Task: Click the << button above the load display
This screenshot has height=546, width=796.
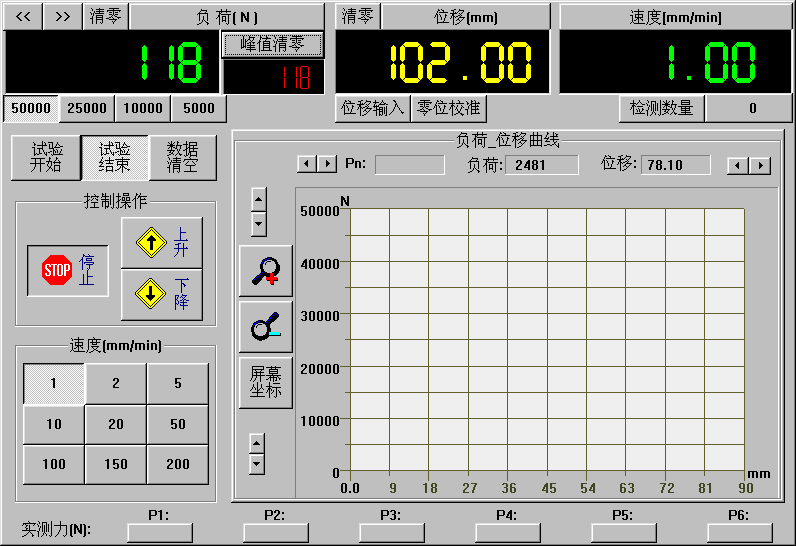Action: tap(23, 16)
